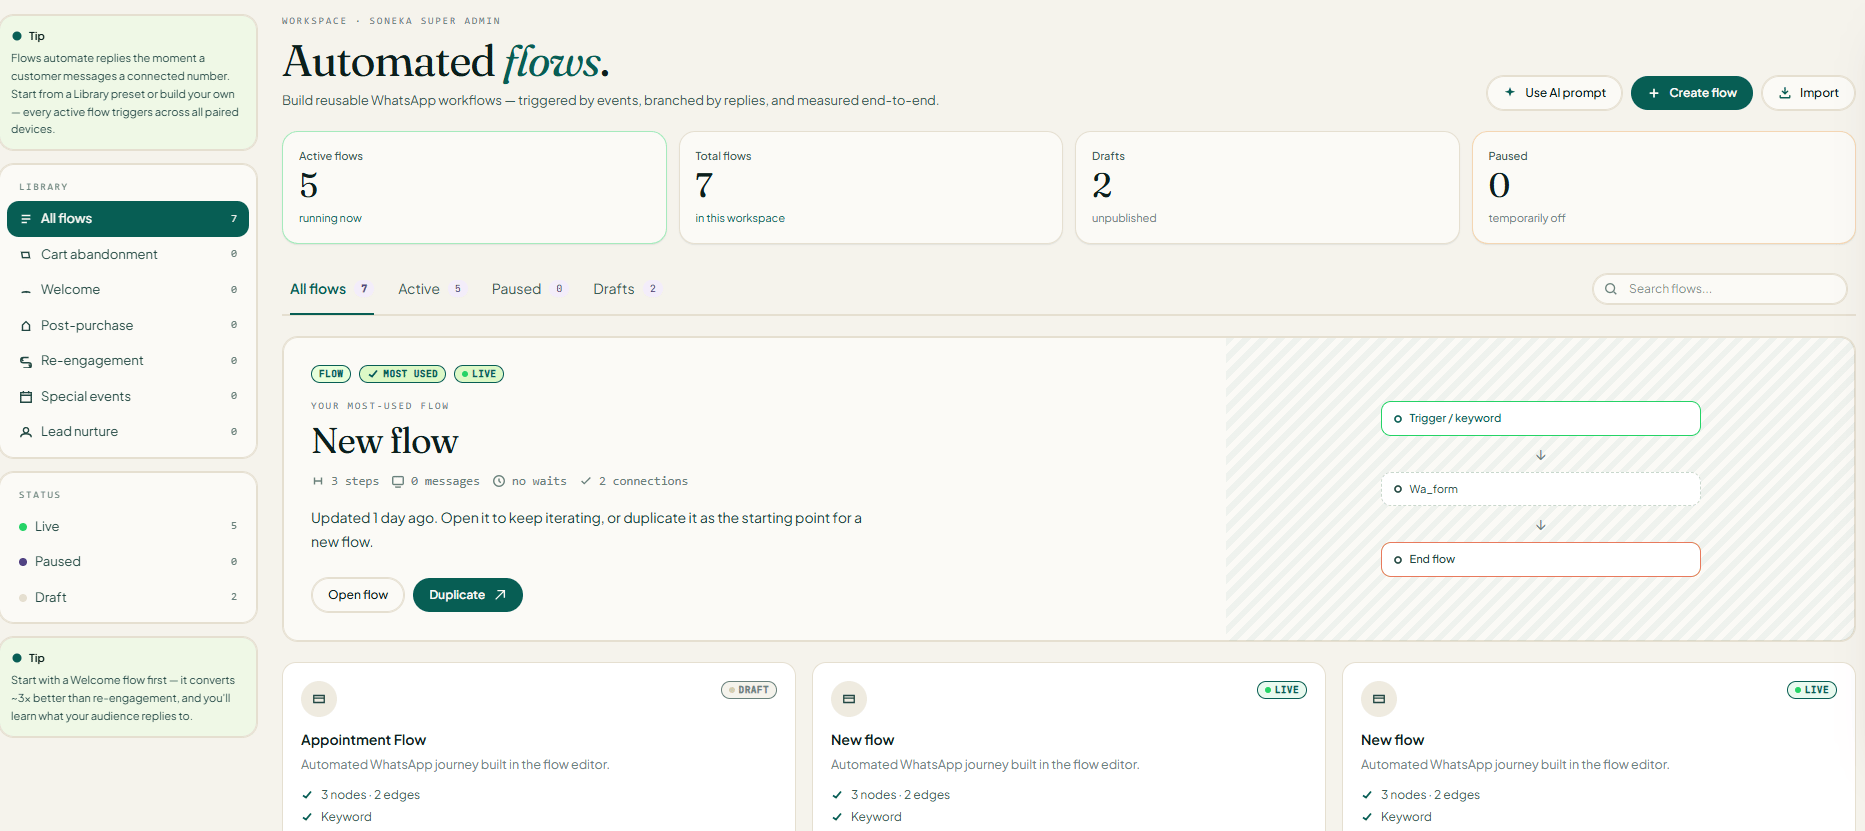
Task: Select the Re-engagement category
Action: pyautogui.click(x=128, y=361)
